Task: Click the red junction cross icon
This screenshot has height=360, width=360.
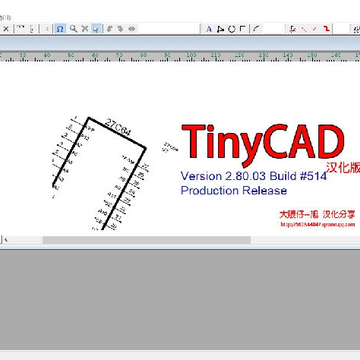Action: point(293,29)
